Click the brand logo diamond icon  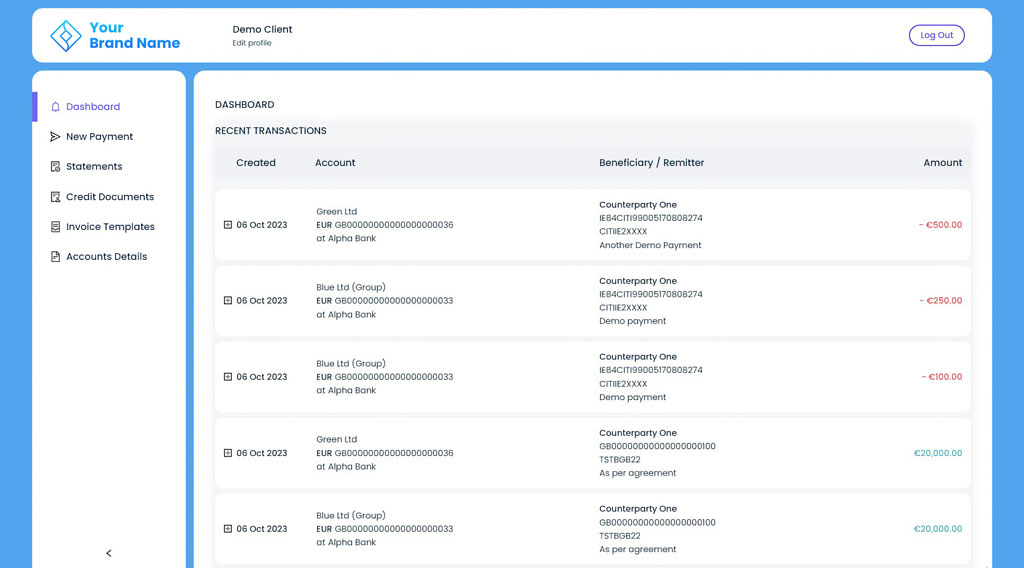[66, 36]
